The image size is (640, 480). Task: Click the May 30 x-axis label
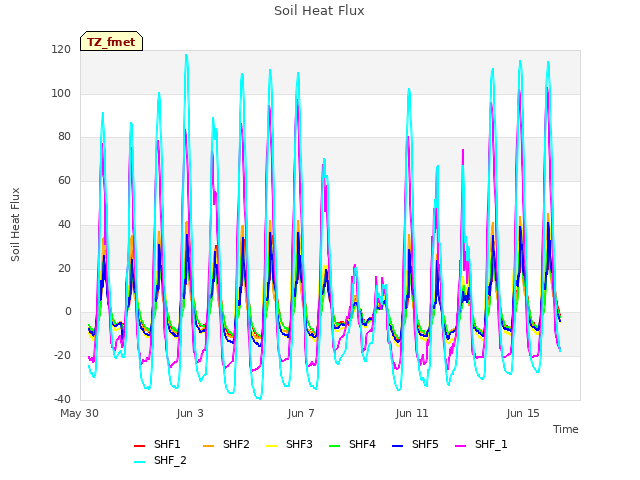click(80, 413)
